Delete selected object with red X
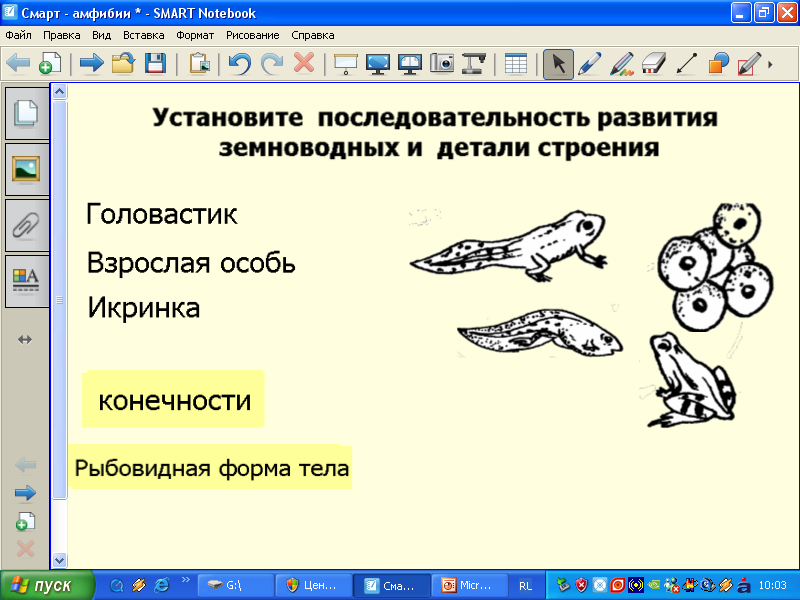Image resolution: width=800 pixels, height=600 pixels. point(304,63)
